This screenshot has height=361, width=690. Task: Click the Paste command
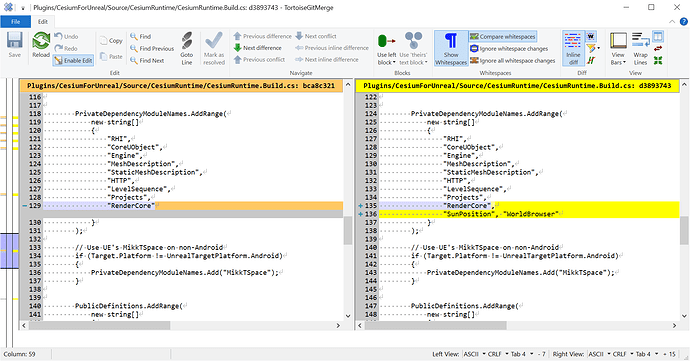tap(111, 56)
